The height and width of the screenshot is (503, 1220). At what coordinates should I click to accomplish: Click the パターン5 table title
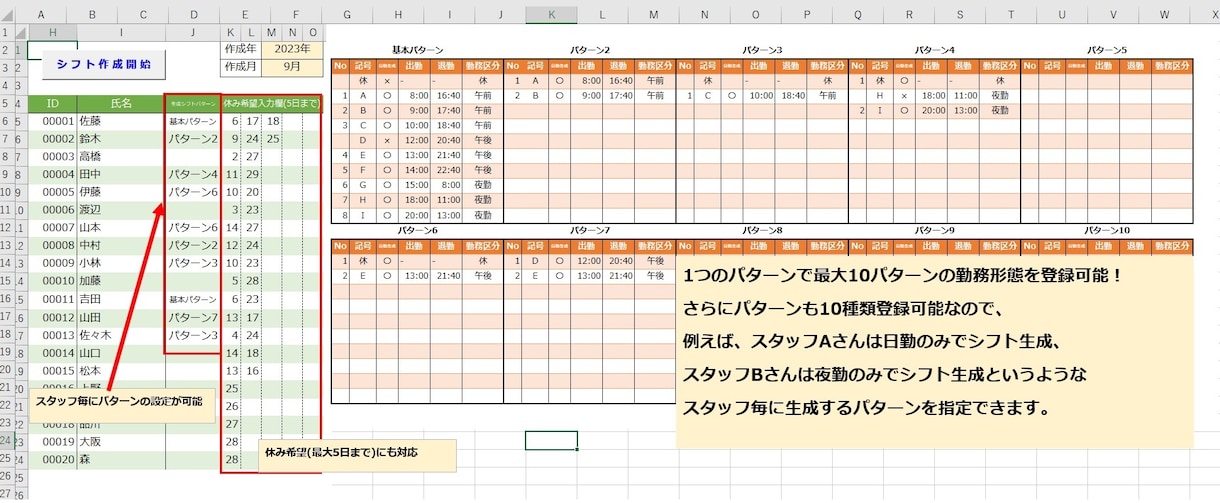click(x=1107, y=50)
